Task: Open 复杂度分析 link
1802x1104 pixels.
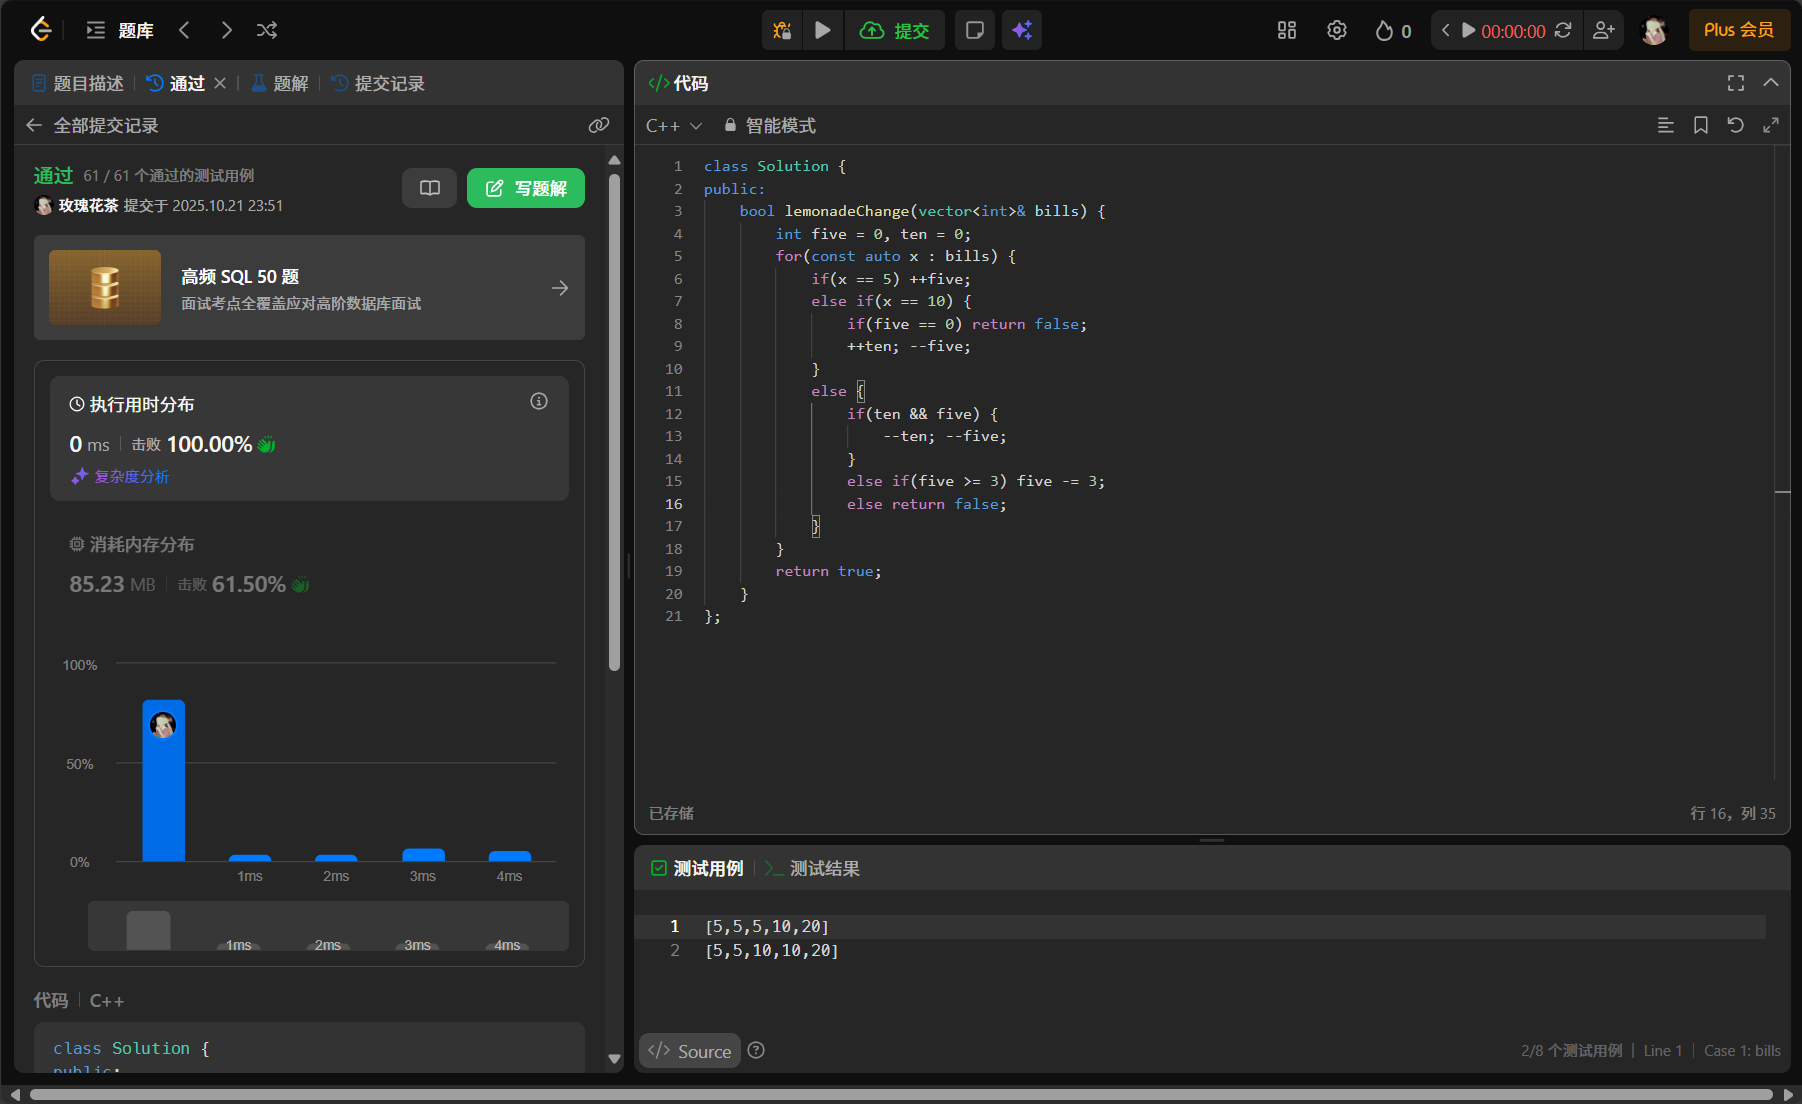Action: [x=121, y=476]
